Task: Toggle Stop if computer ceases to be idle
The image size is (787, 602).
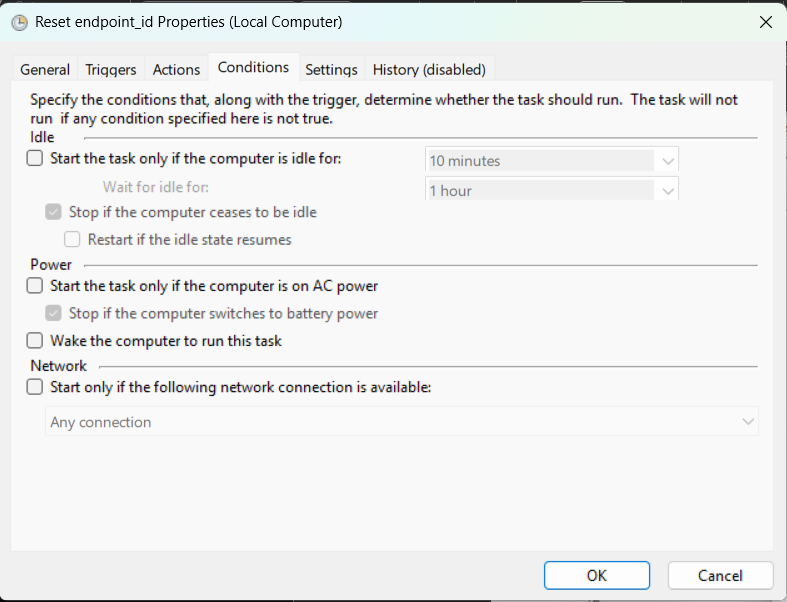Action: tap(54, 212)
